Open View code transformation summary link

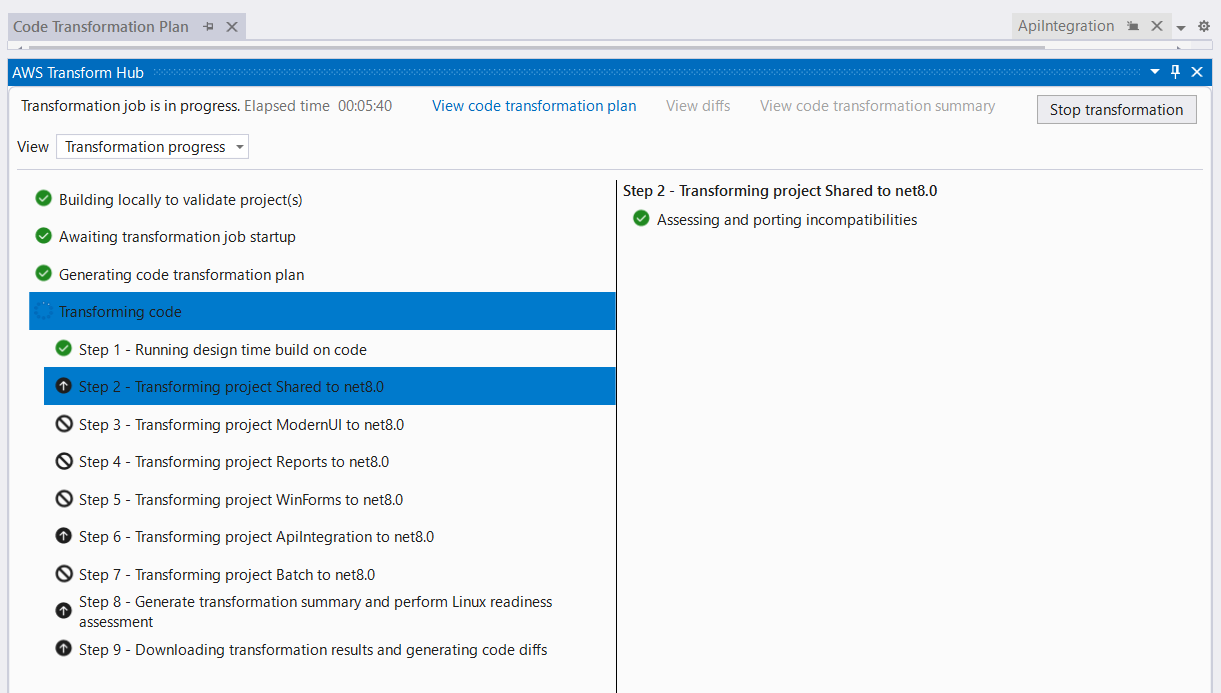(x=877, y=106)
